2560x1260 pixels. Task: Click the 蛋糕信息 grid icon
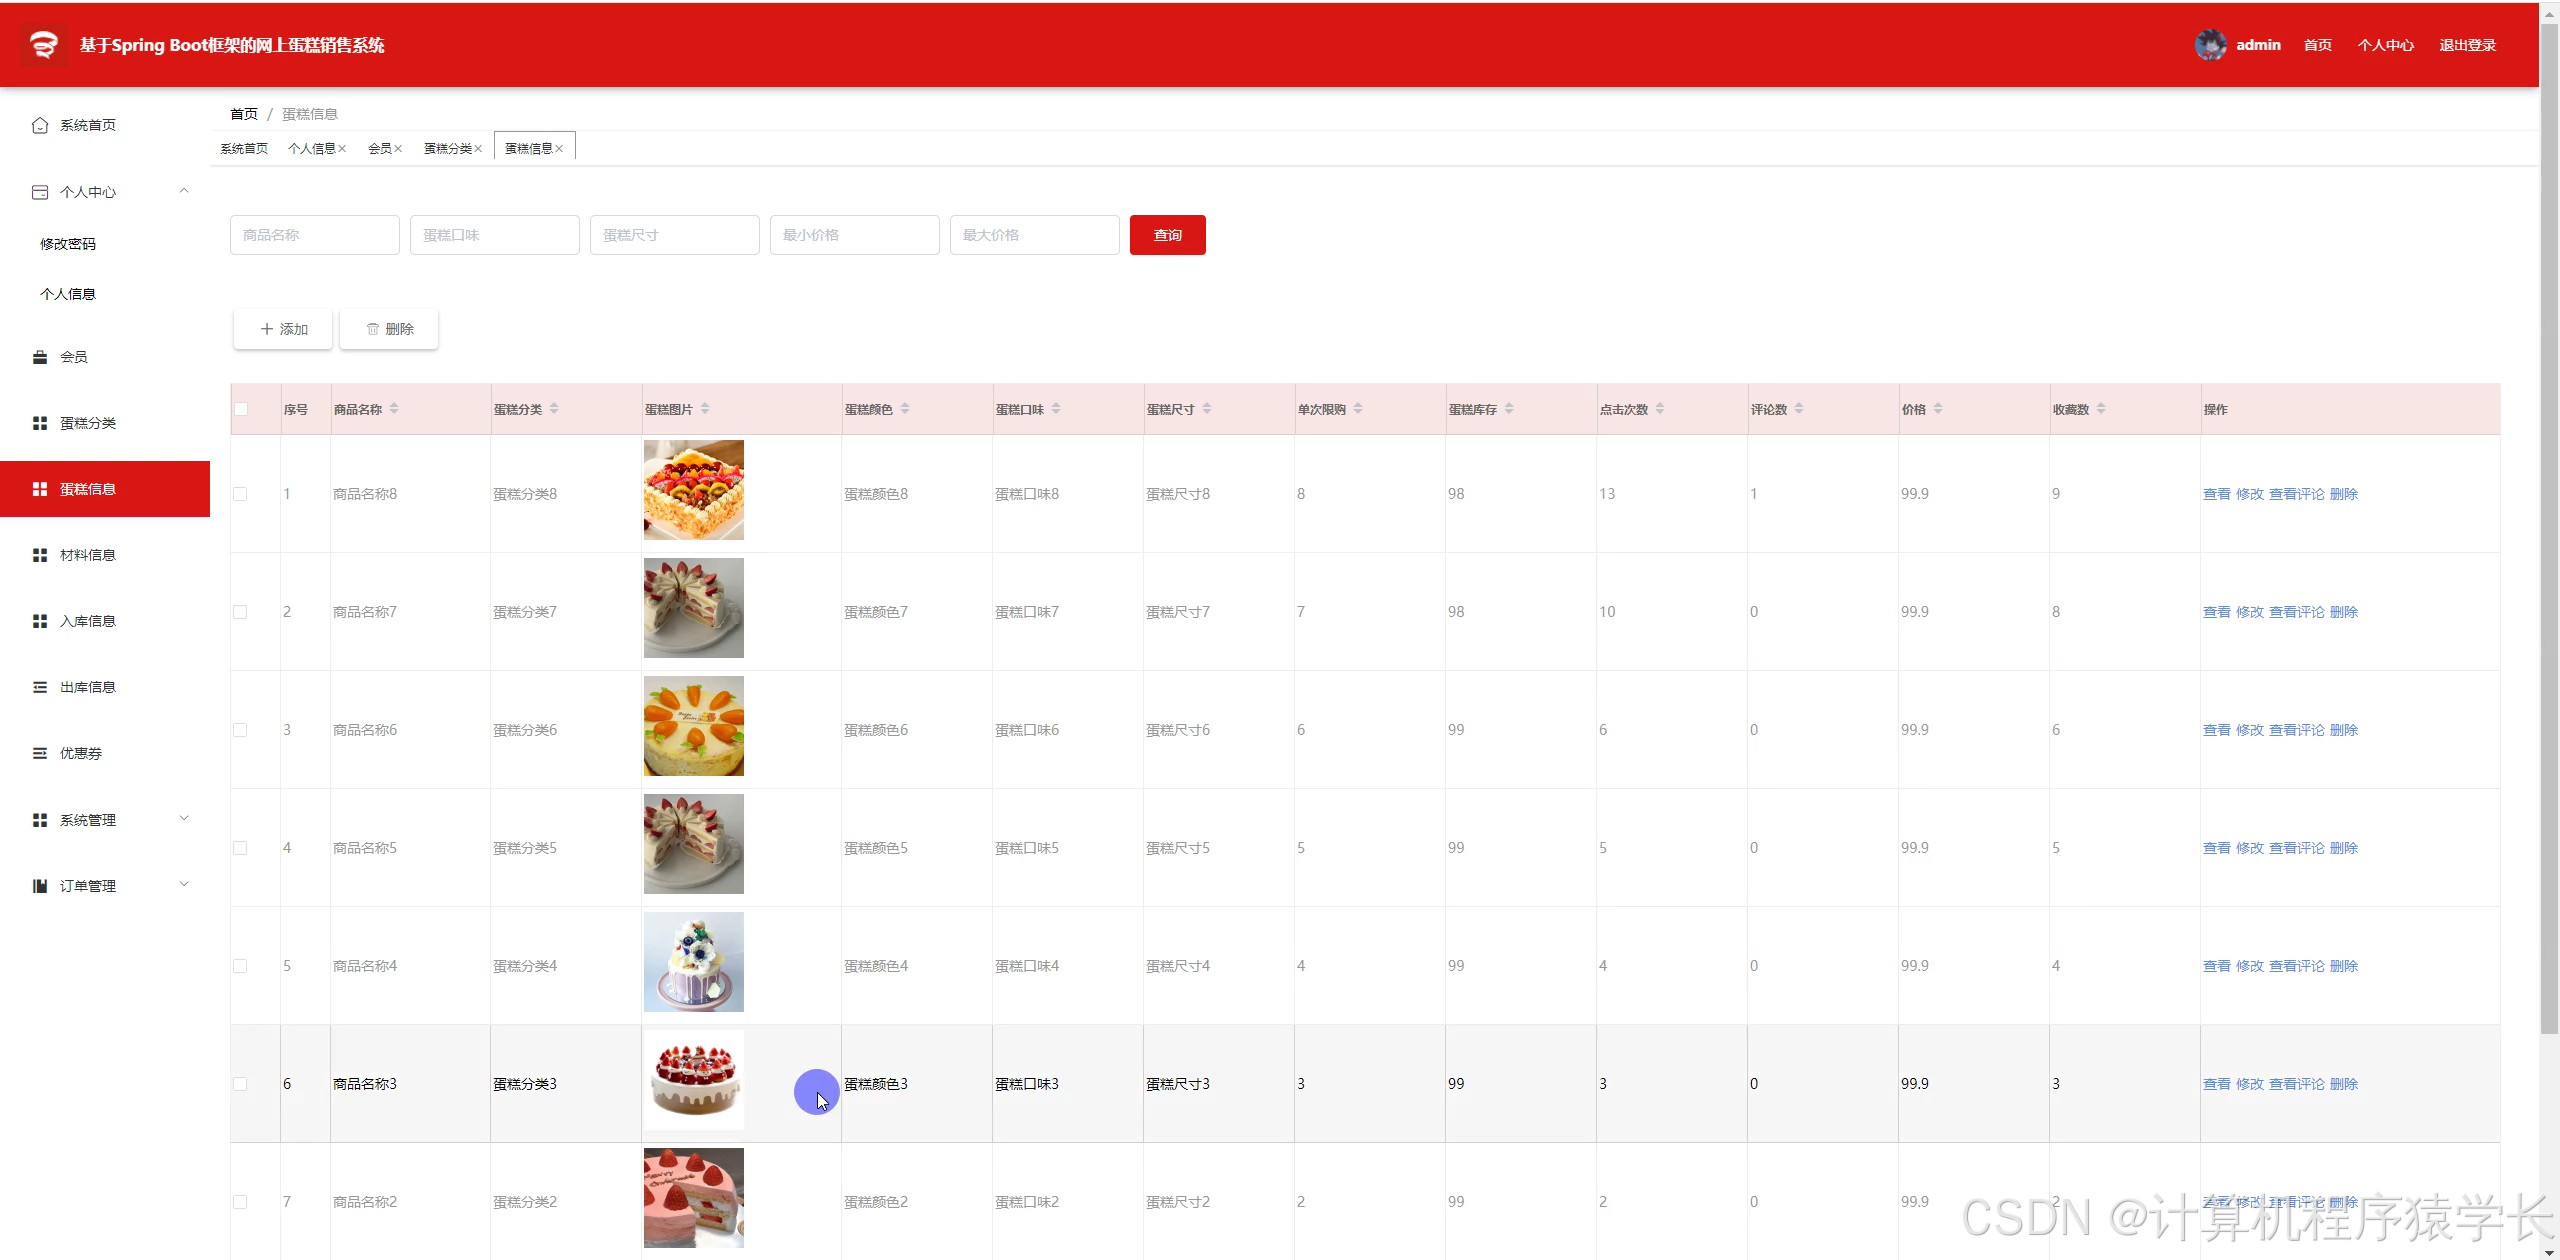click(x=40, y=489)
